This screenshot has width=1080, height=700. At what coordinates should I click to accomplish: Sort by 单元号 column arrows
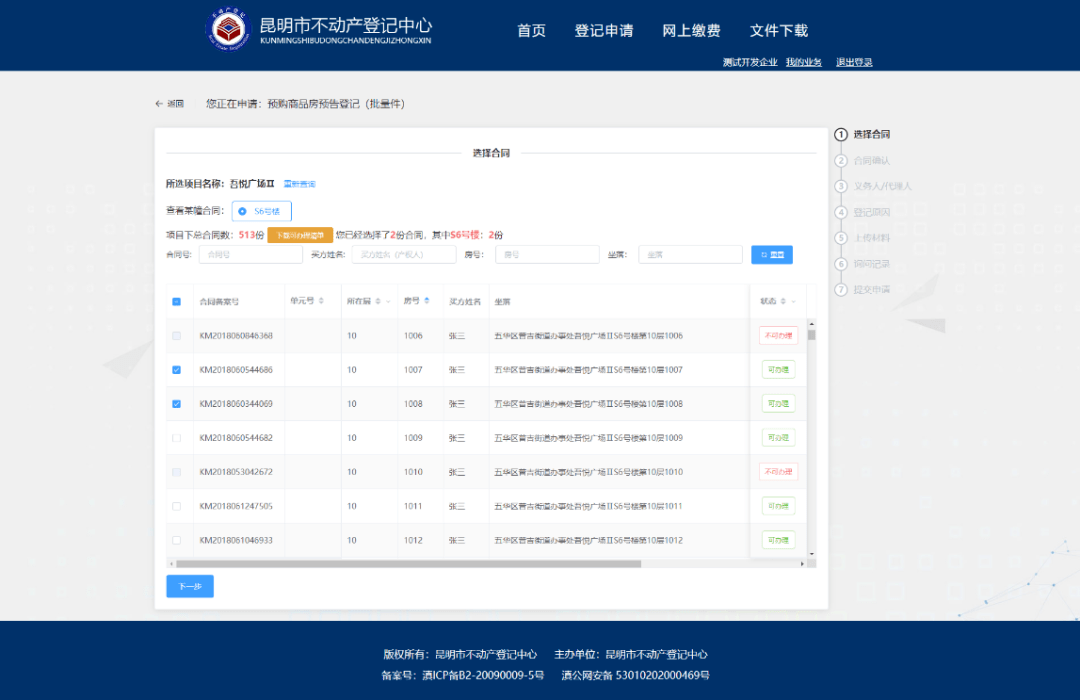click(x=321, y=301)
